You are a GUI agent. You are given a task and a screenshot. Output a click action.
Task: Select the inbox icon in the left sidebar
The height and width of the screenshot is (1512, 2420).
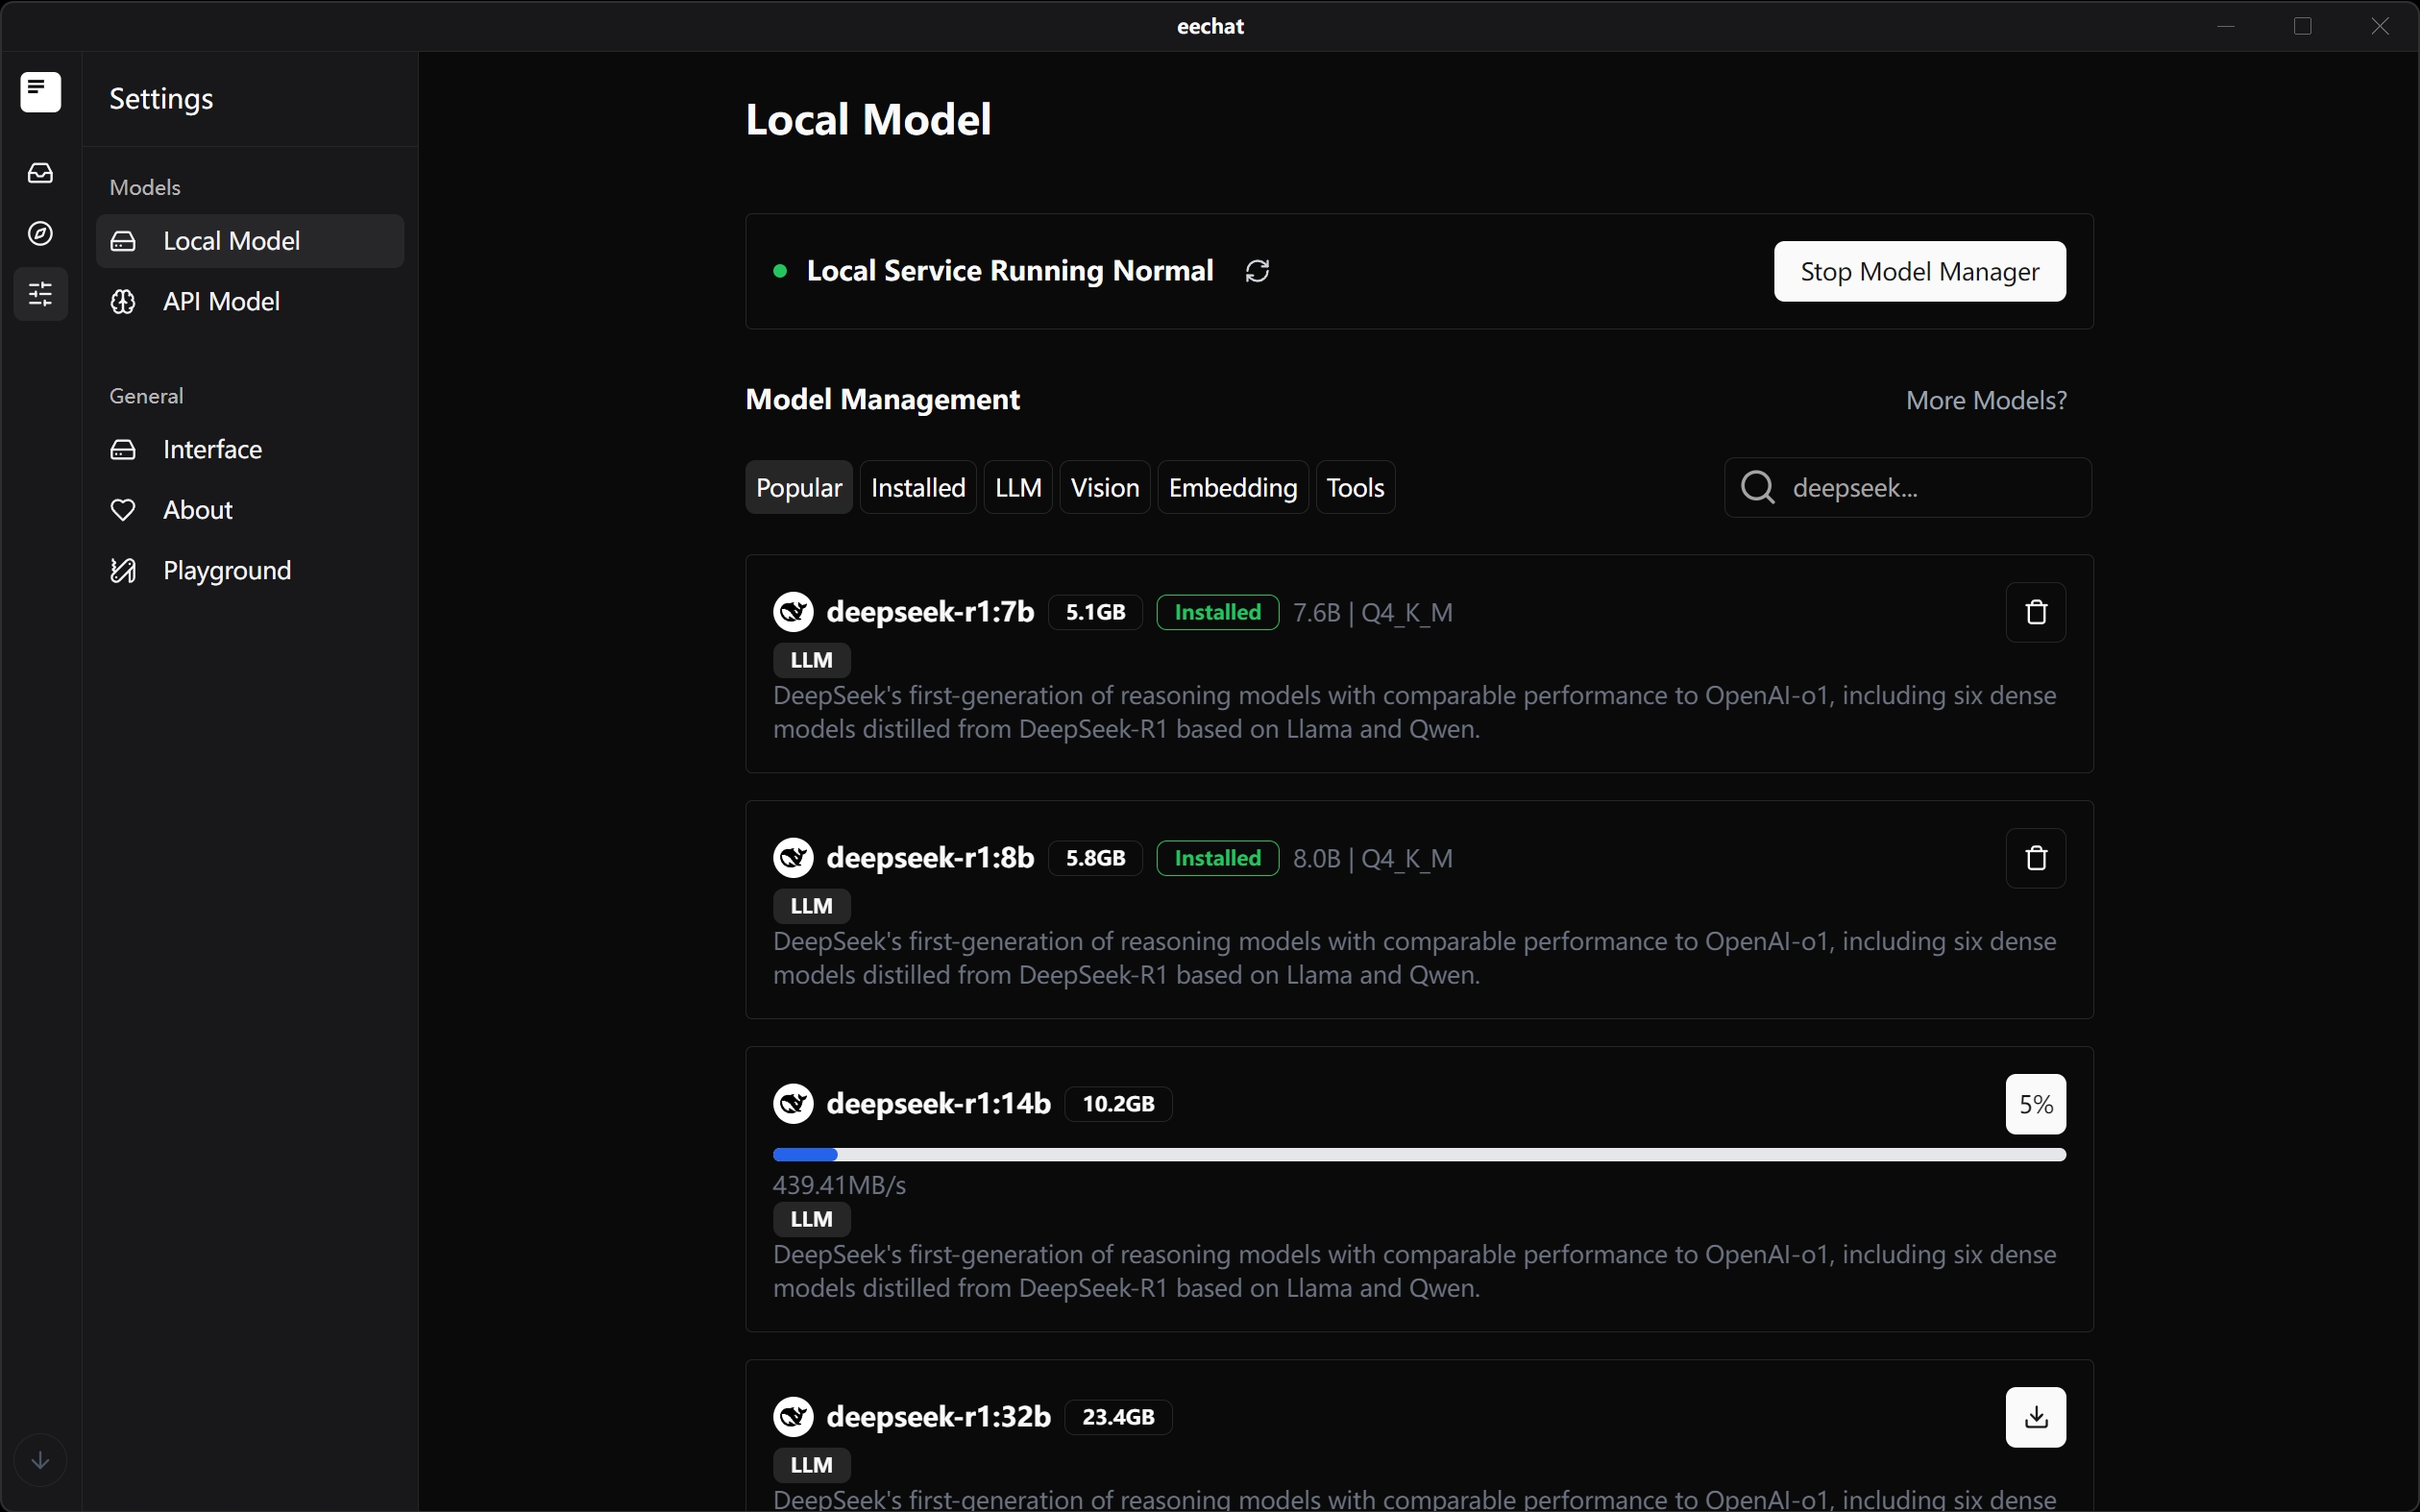point(40,173)
